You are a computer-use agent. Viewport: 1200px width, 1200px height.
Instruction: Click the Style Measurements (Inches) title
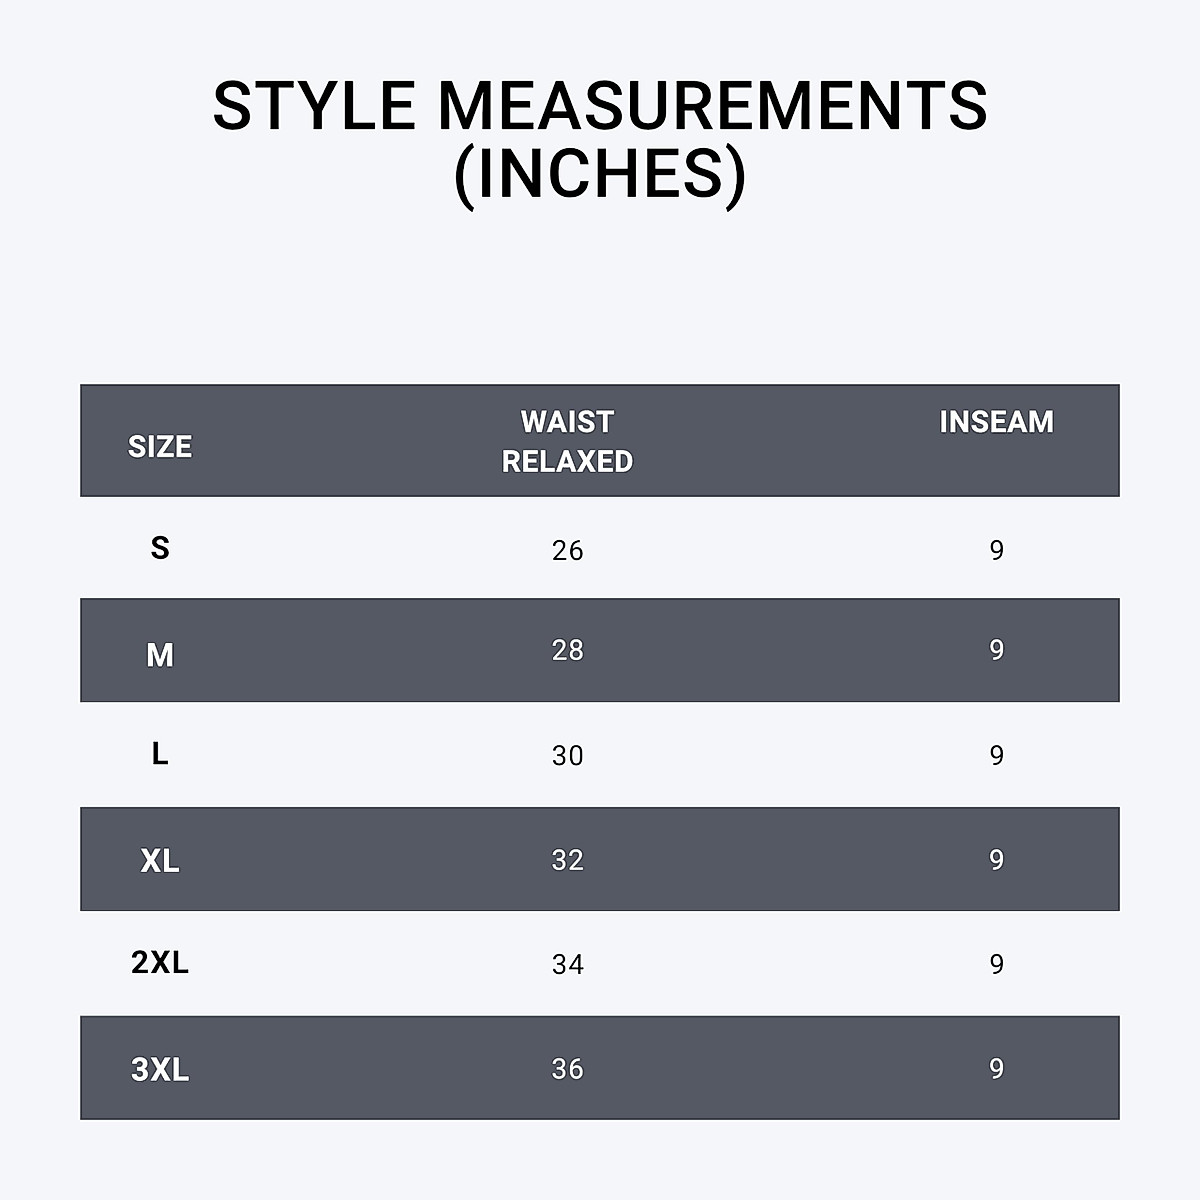(x=600, y=138)
